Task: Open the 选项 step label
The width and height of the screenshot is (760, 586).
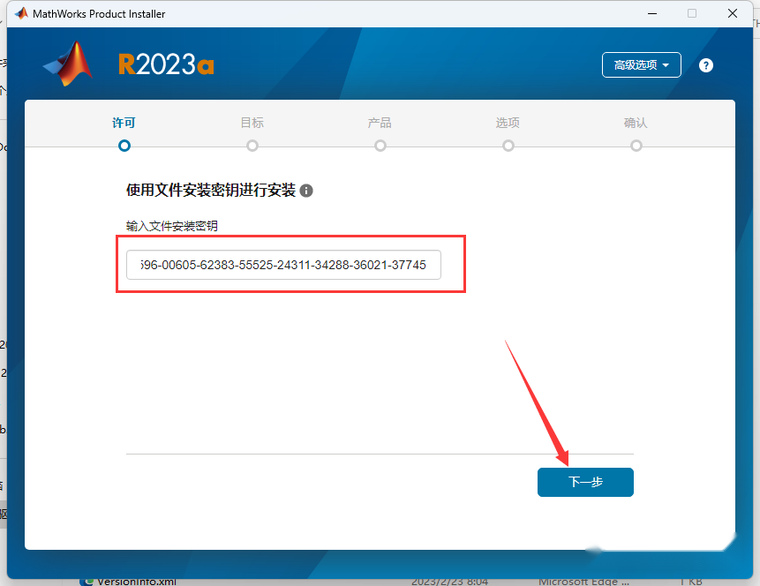Action: [508, 123]
